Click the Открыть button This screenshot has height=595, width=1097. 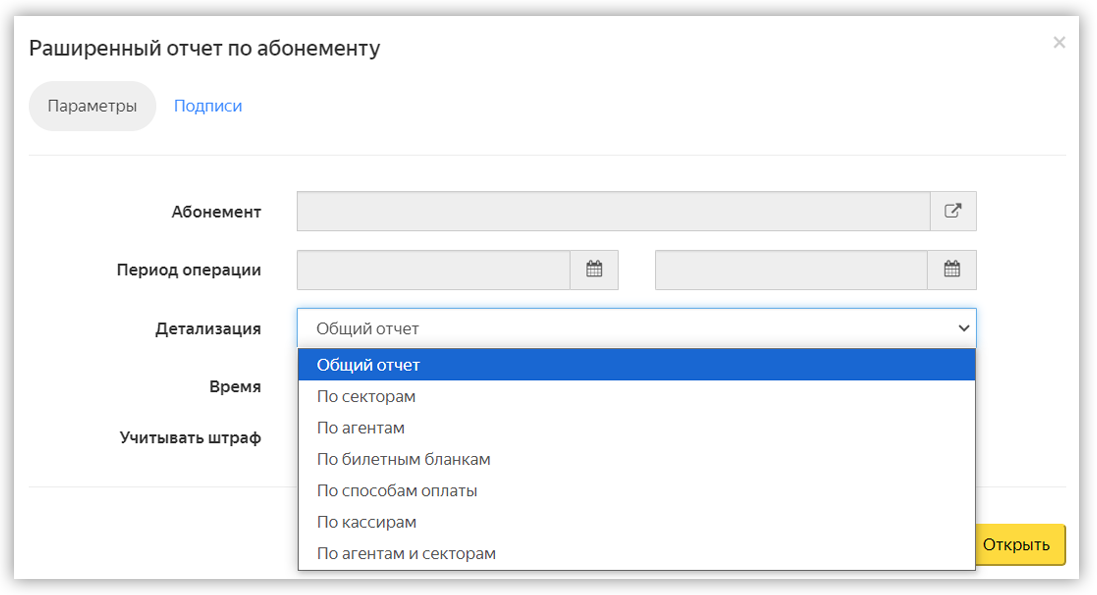(x=1019, y=545)
